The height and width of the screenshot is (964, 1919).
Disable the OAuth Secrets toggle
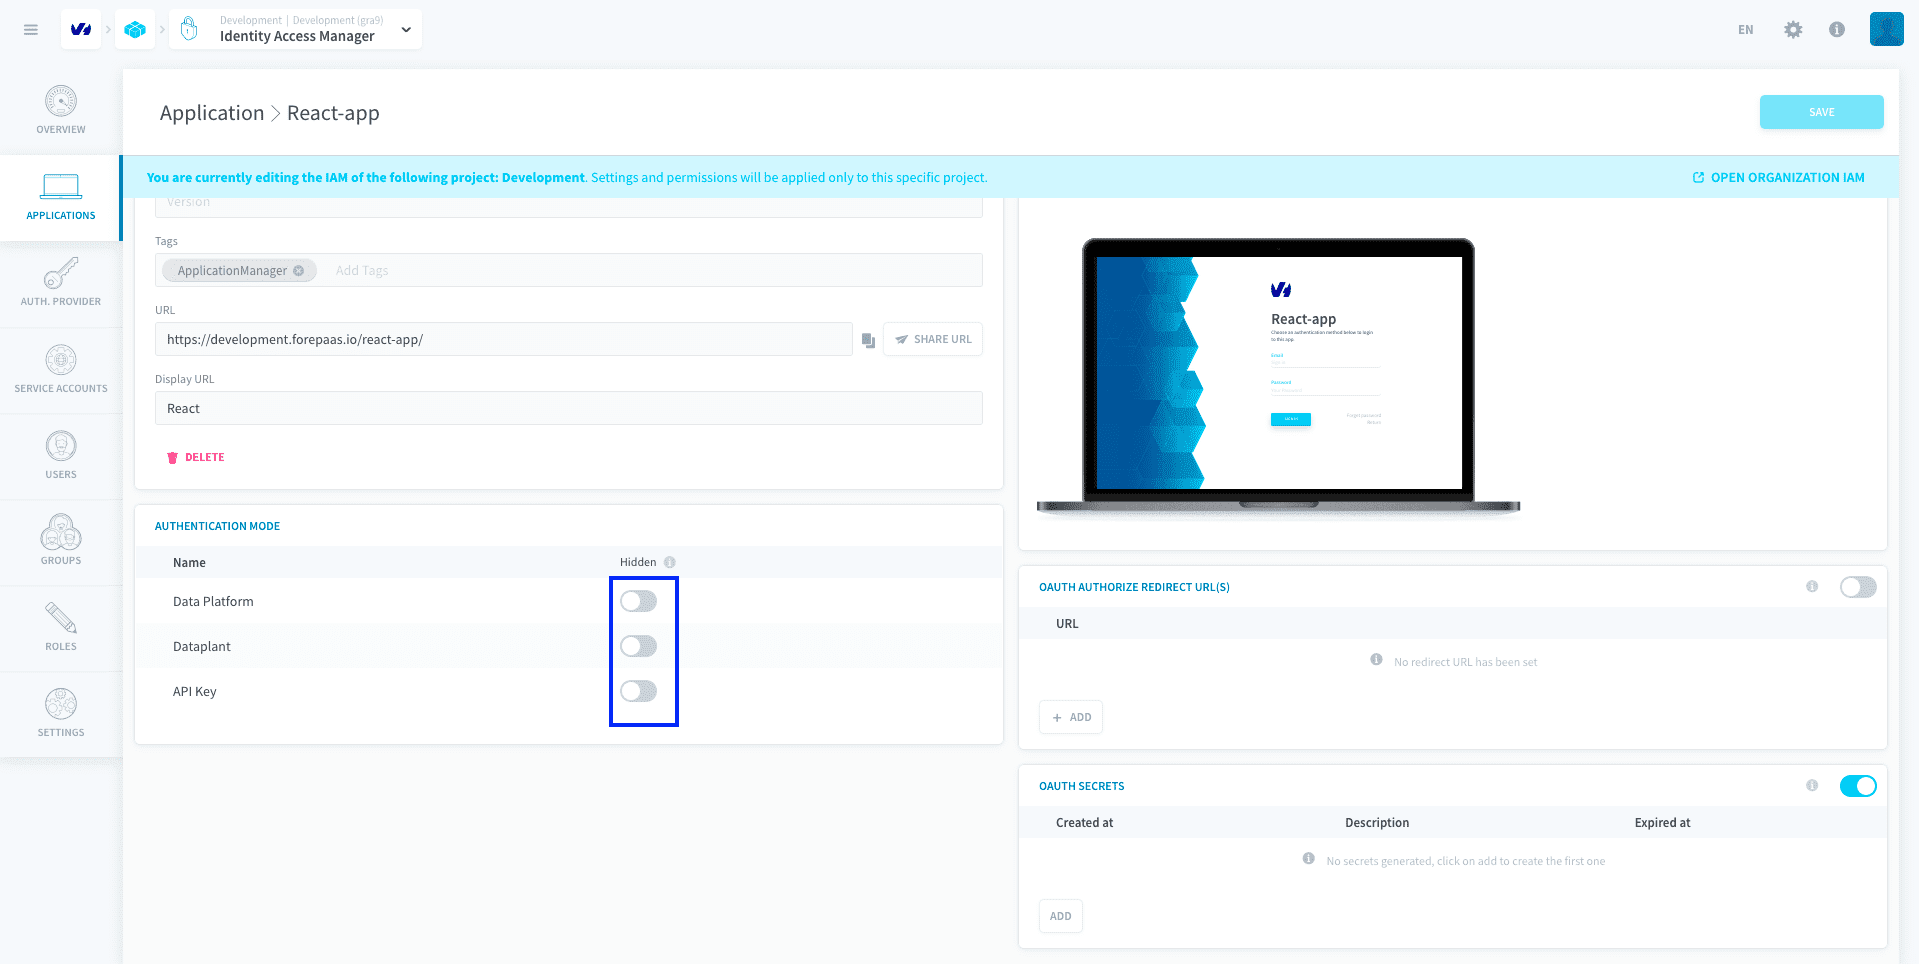(1858, 786)
